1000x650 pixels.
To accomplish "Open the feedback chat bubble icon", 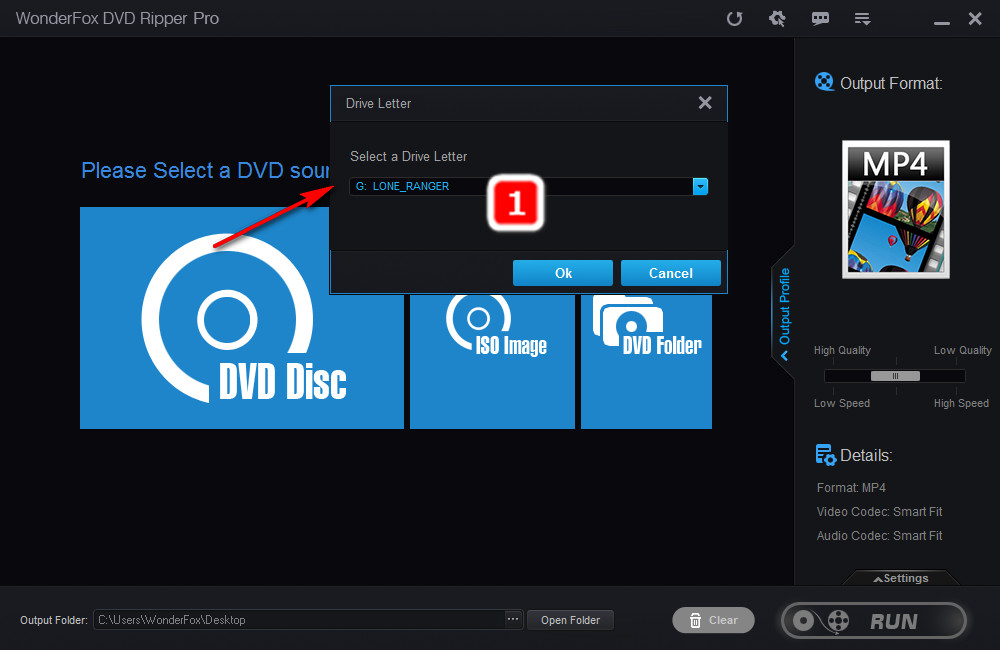I will 820,18.
